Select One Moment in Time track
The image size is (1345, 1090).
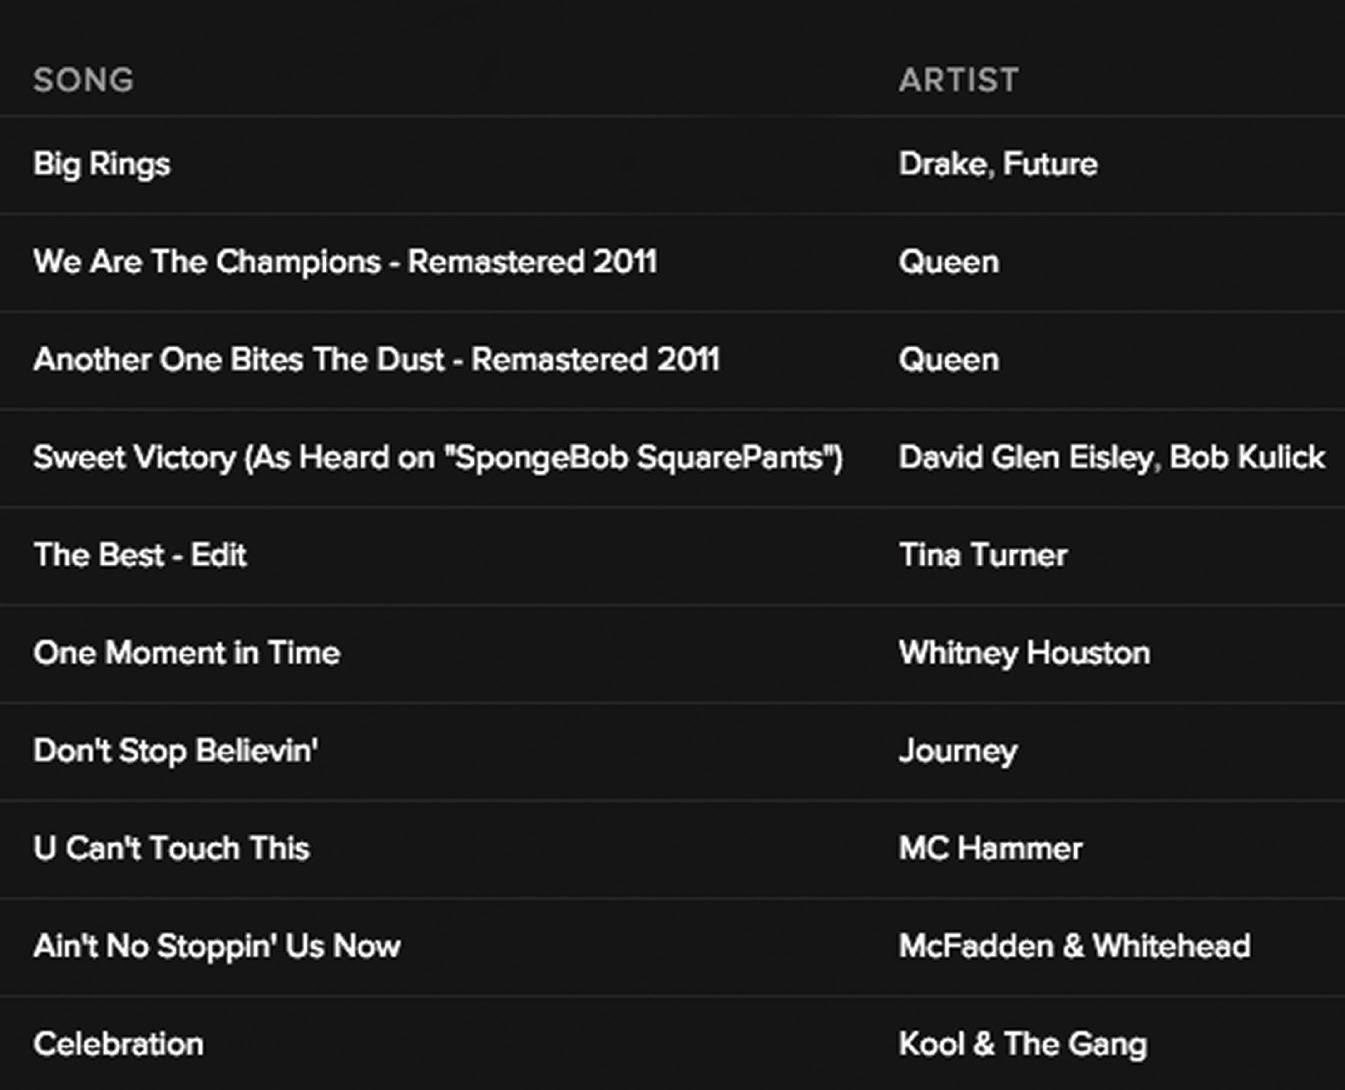[x=187, y=653]
